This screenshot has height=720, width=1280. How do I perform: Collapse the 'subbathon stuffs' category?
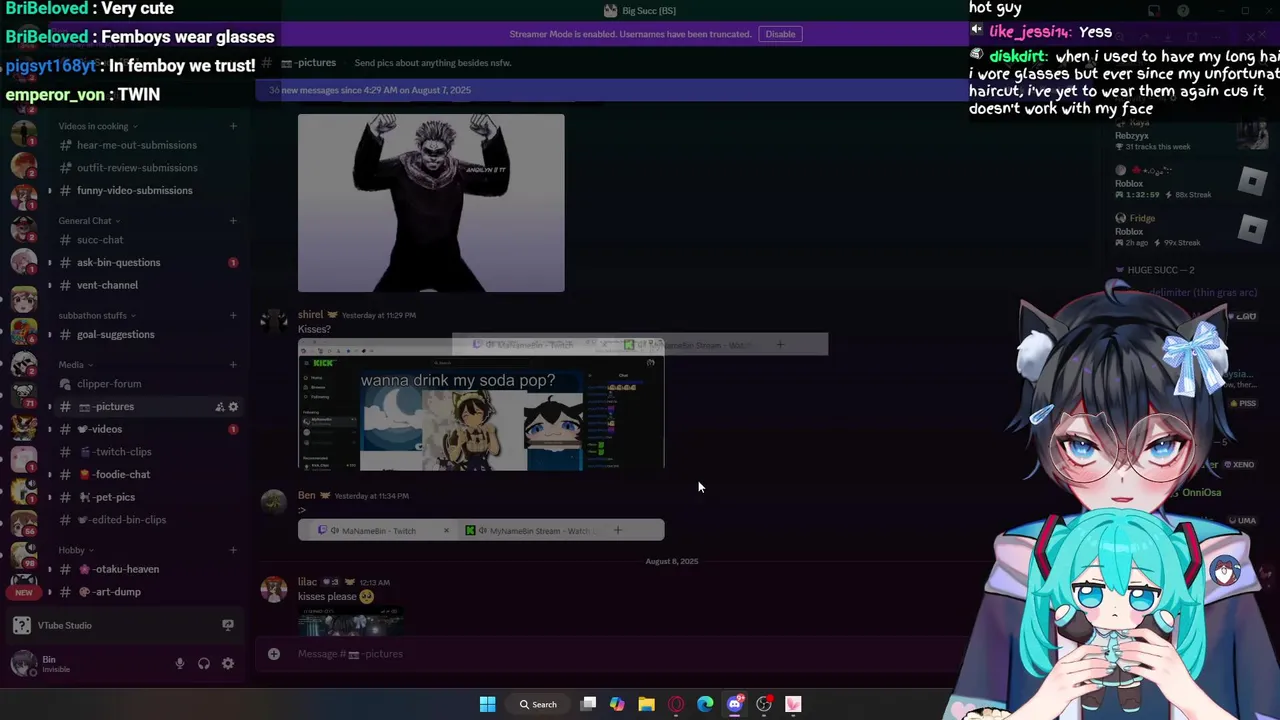coord(96,315)
